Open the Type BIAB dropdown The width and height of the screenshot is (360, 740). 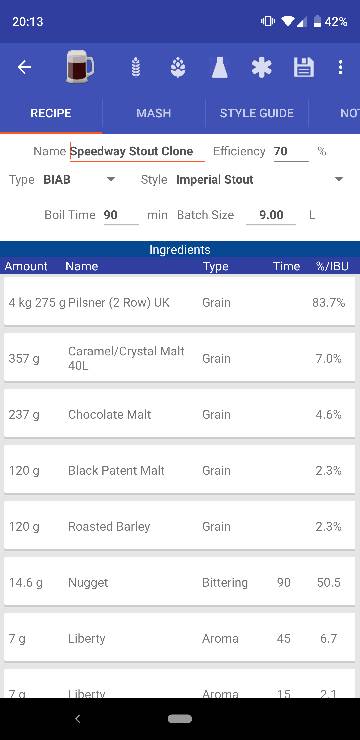click(79, 180)
